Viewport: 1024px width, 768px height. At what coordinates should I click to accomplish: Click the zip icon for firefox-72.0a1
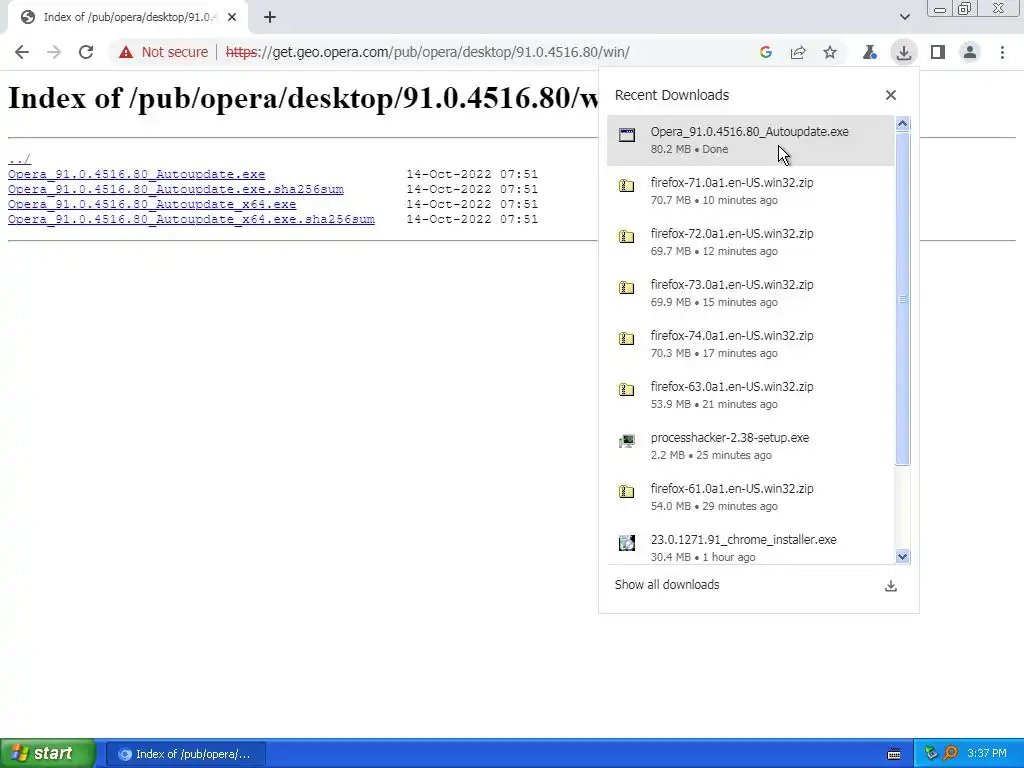627,236
